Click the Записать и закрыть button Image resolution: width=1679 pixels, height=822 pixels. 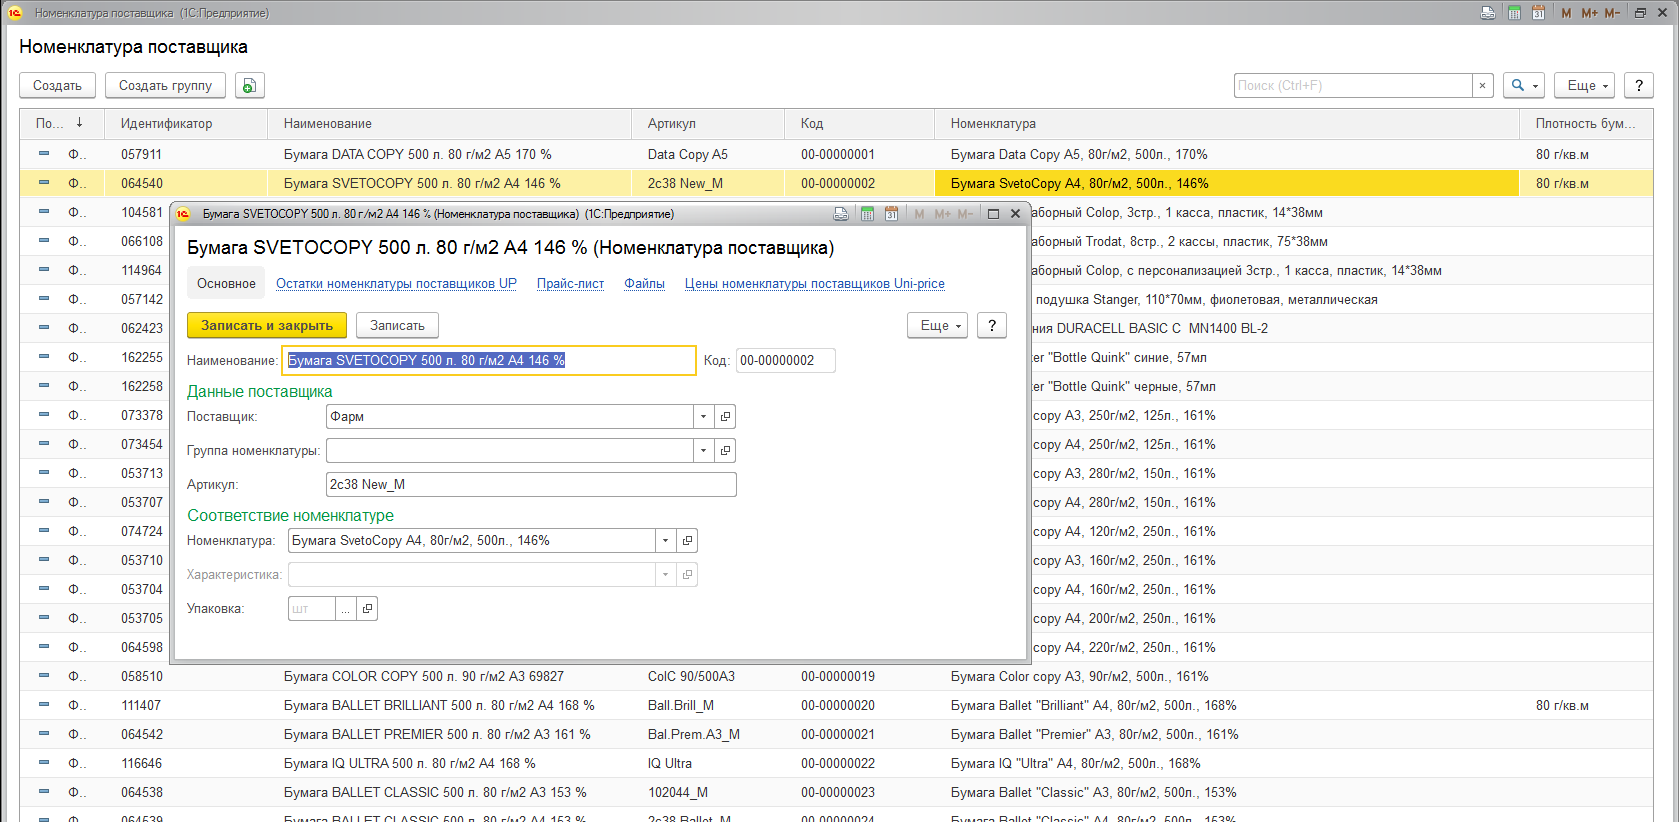coord(266,326)
